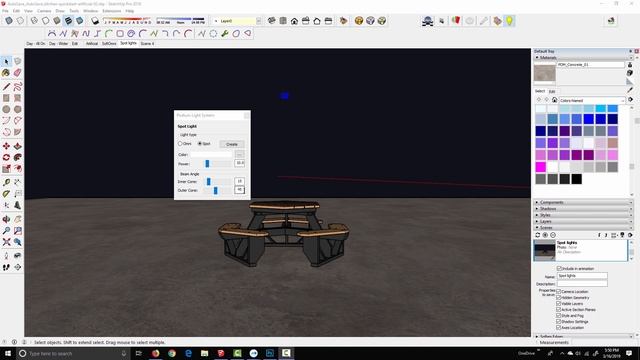640x360 pixels.
Task: Click the Windows taskbar search box
Action: pyautogui.click(x=73, y=353)
